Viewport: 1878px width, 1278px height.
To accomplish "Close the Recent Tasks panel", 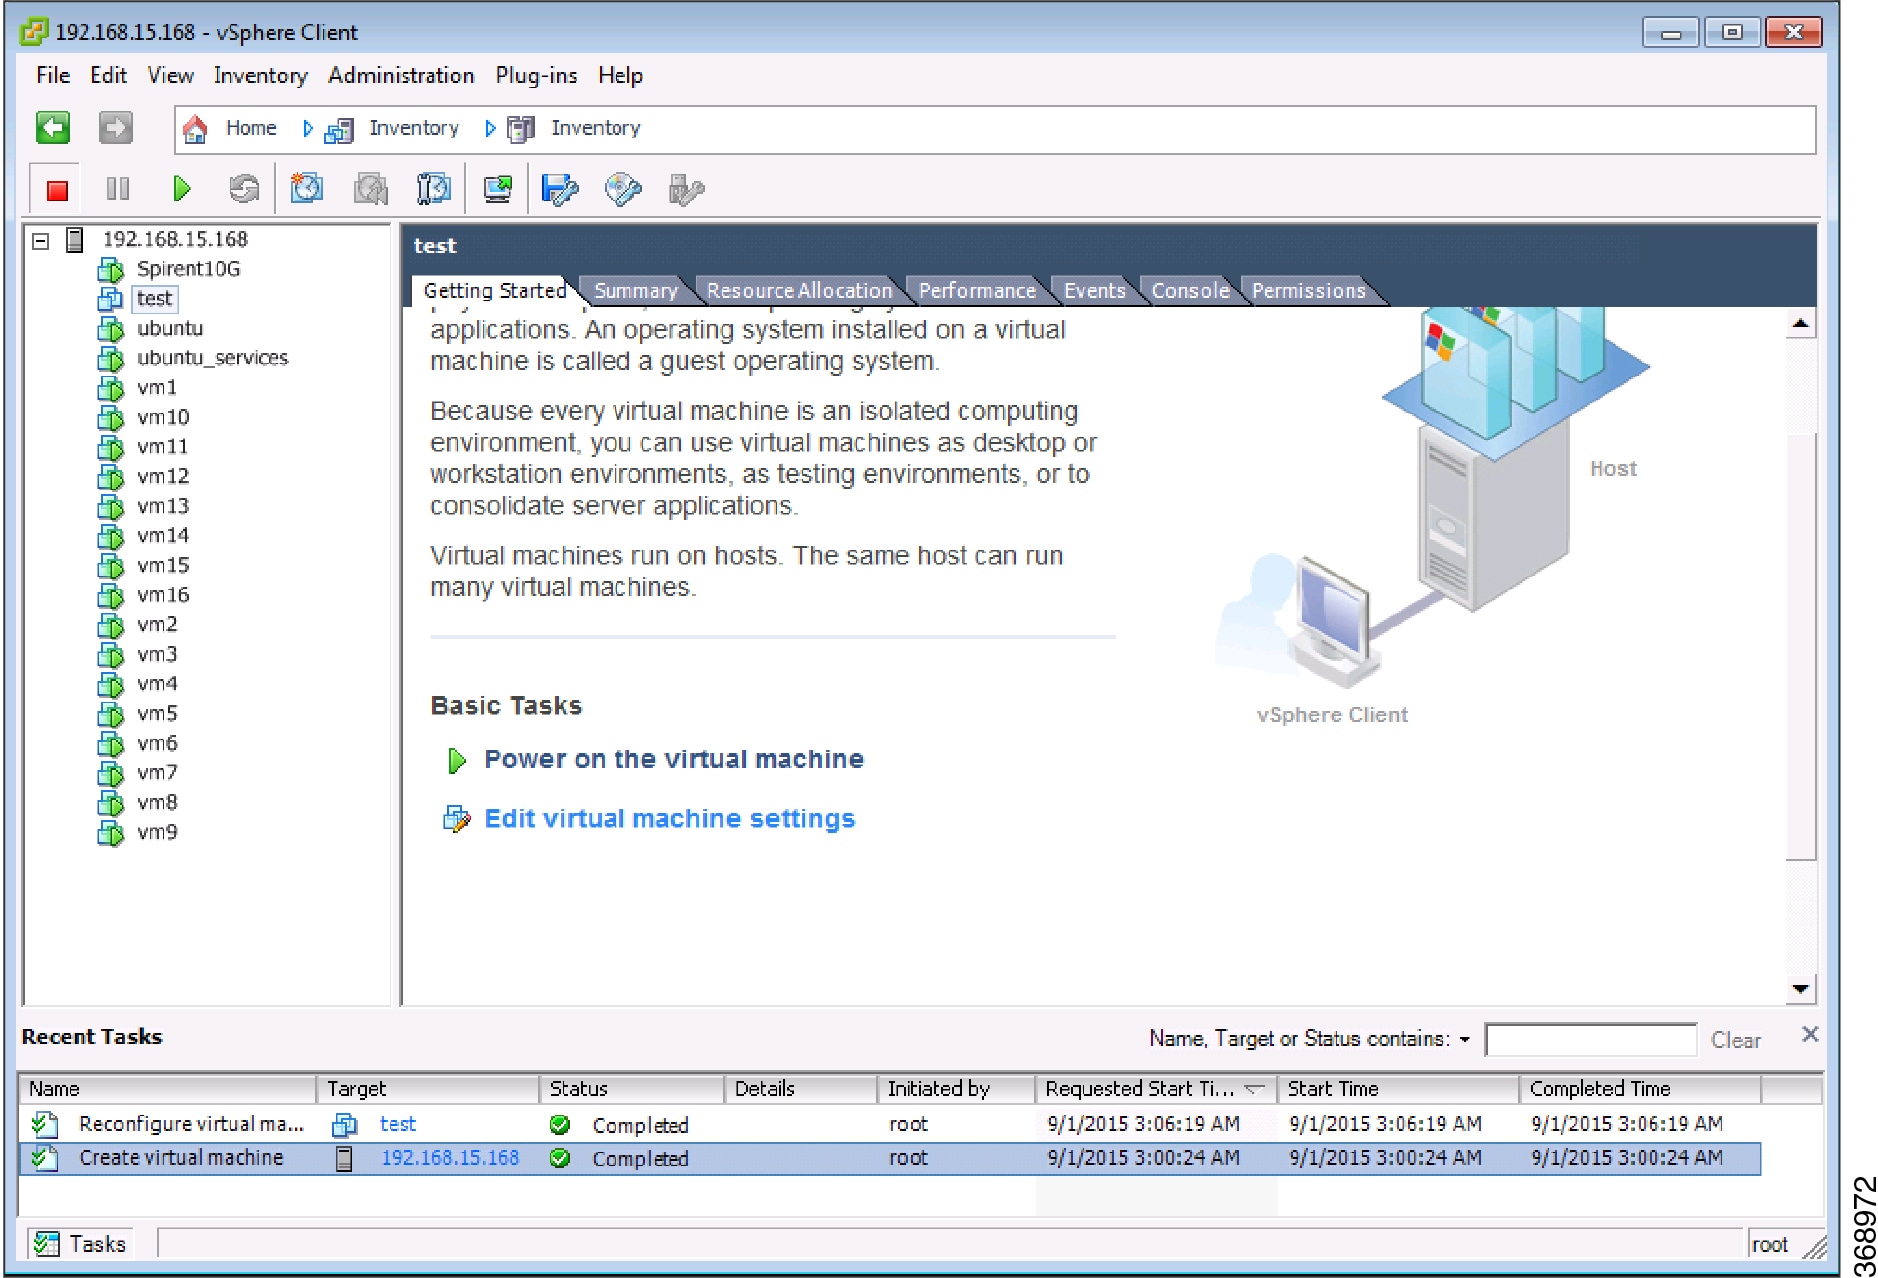I will coord(1810,1034).
